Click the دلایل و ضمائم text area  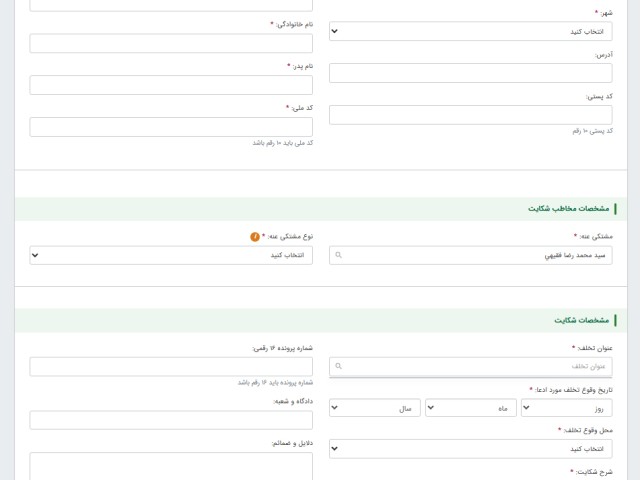[x=171, y=466]
